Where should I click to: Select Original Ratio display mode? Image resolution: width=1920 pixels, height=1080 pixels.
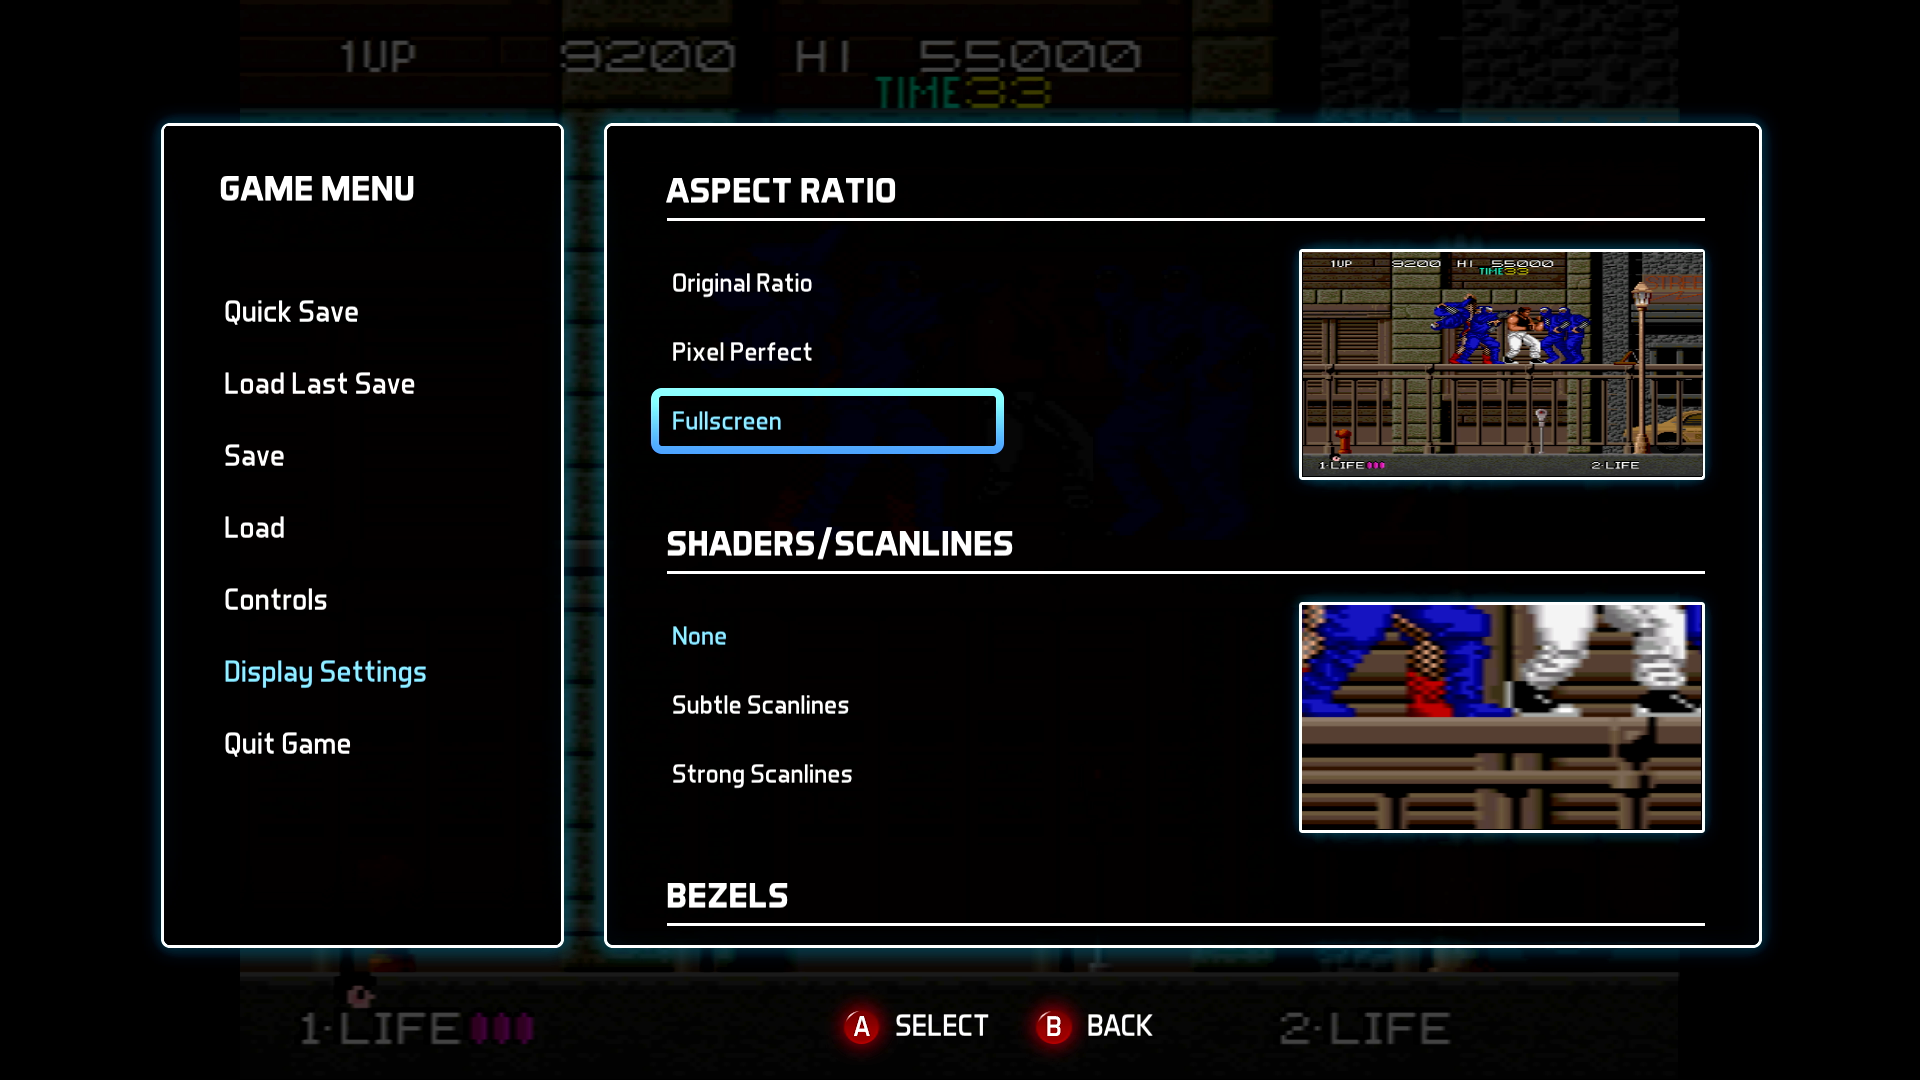click(742, 282)
